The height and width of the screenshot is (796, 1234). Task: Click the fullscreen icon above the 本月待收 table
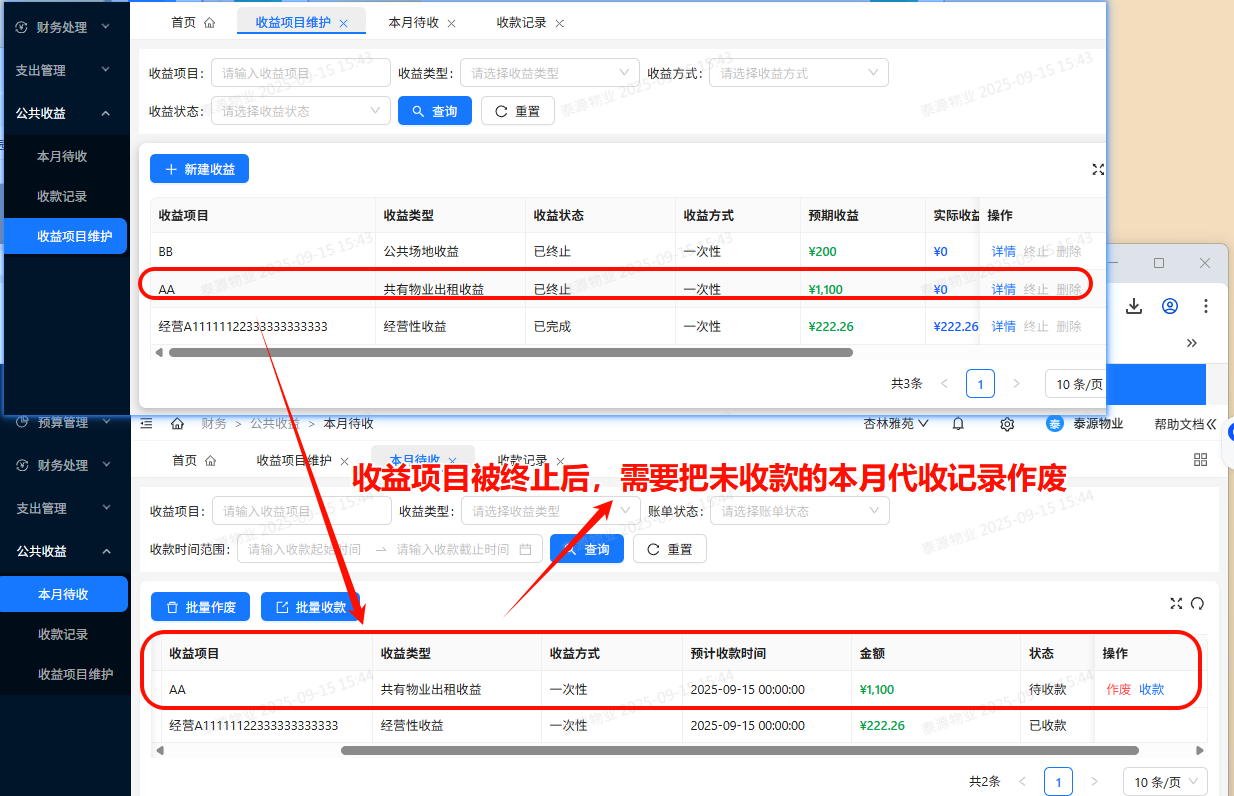[1176, 604]
